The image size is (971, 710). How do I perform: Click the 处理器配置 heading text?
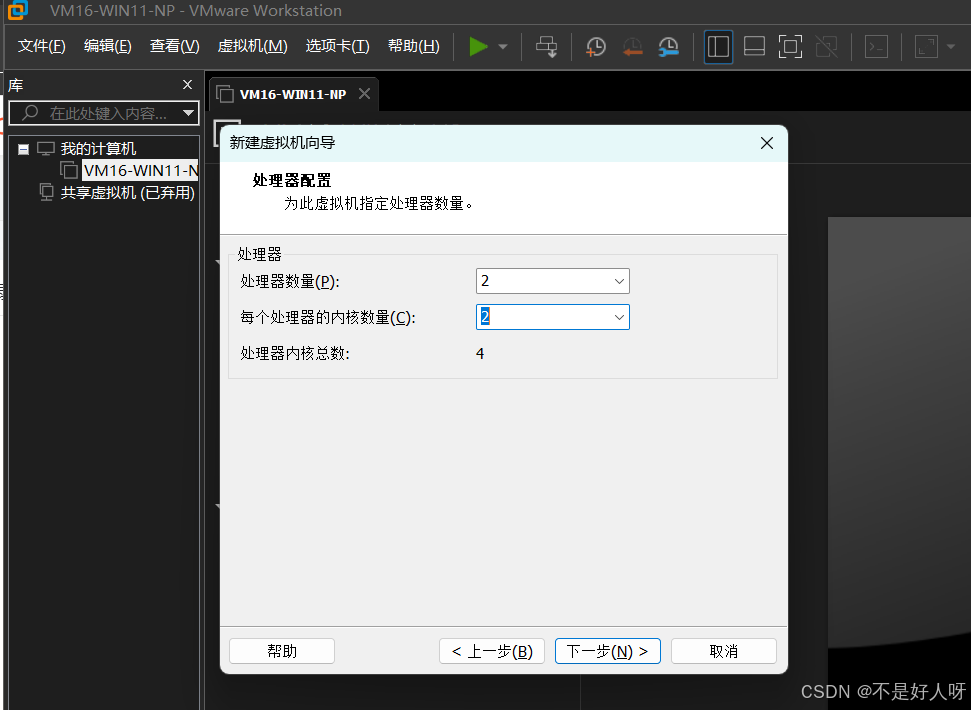292,180
